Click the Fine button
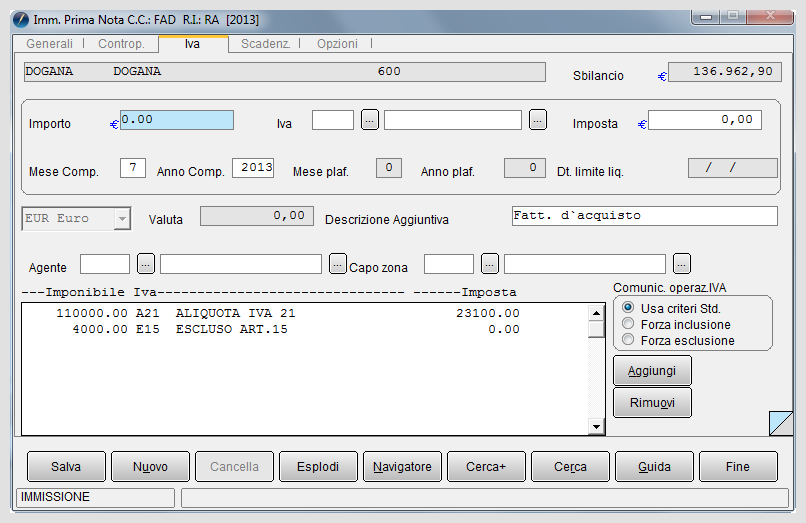 738,466
